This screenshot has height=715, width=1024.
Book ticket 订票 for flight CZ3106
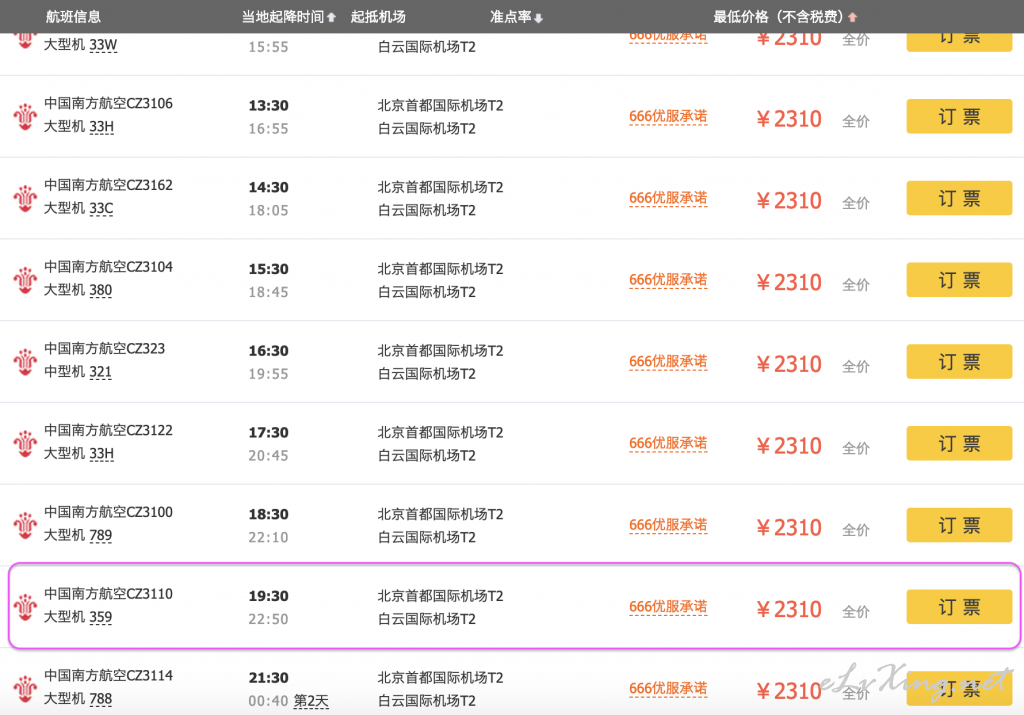coord(959,116)
